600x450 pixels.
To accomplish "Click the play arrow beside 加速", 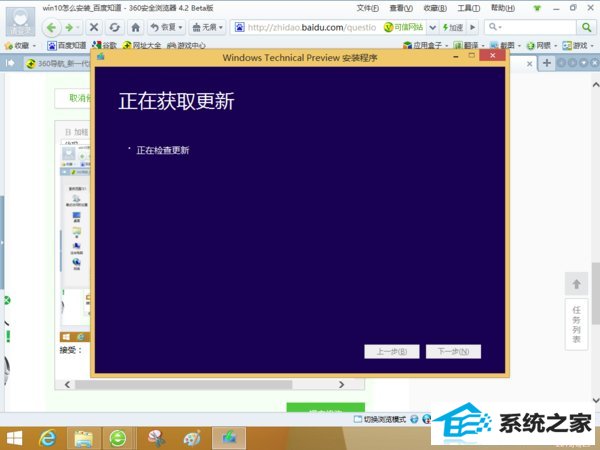I will (473, 28).
